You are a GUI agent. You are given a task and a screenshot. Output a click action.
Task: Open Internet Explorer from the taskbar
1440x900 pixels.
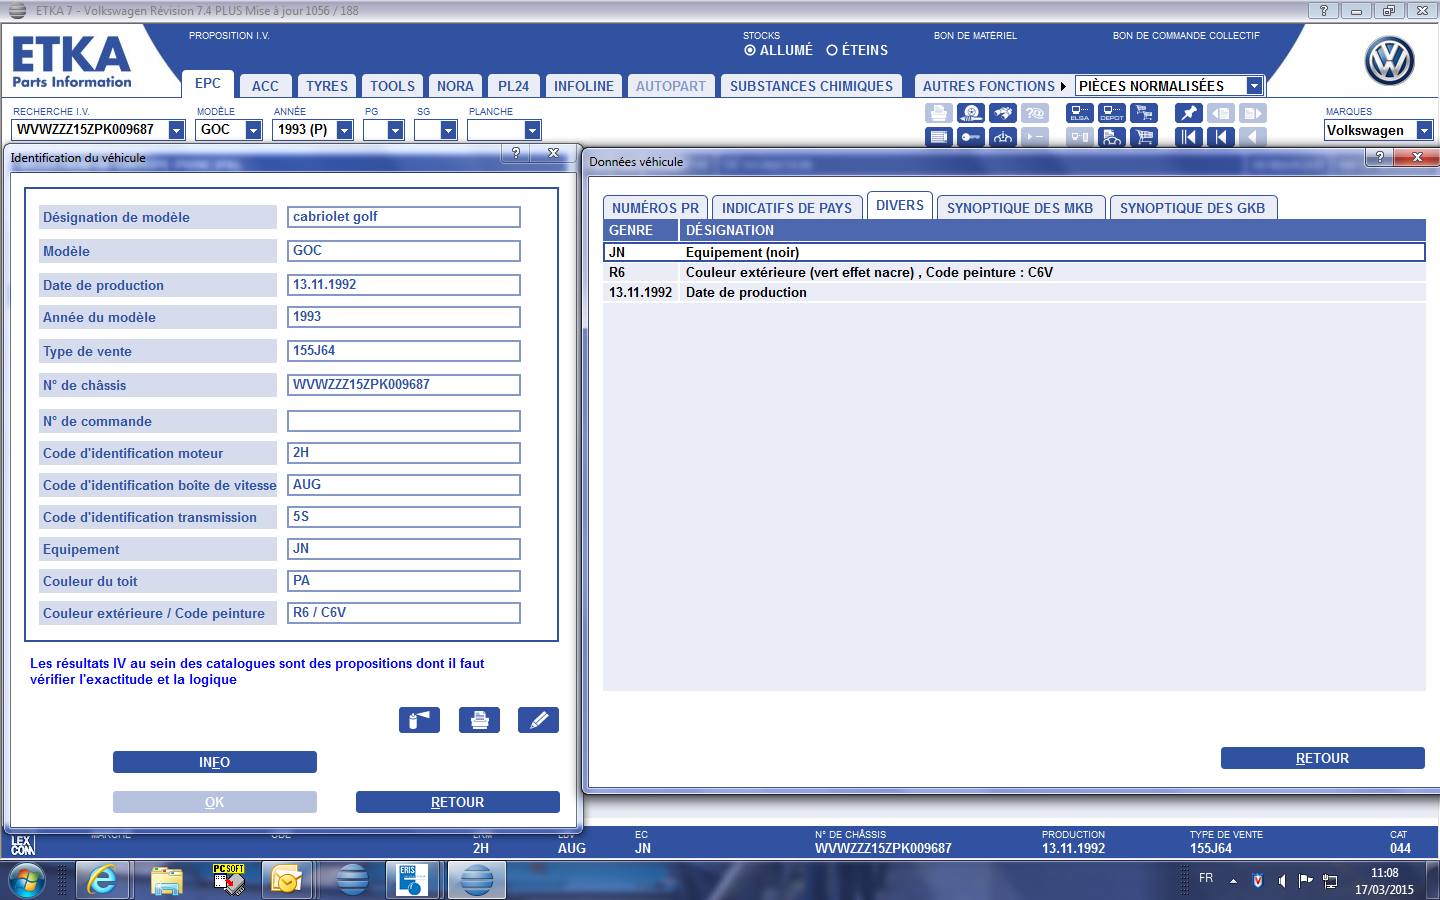[x=101, y=880]
